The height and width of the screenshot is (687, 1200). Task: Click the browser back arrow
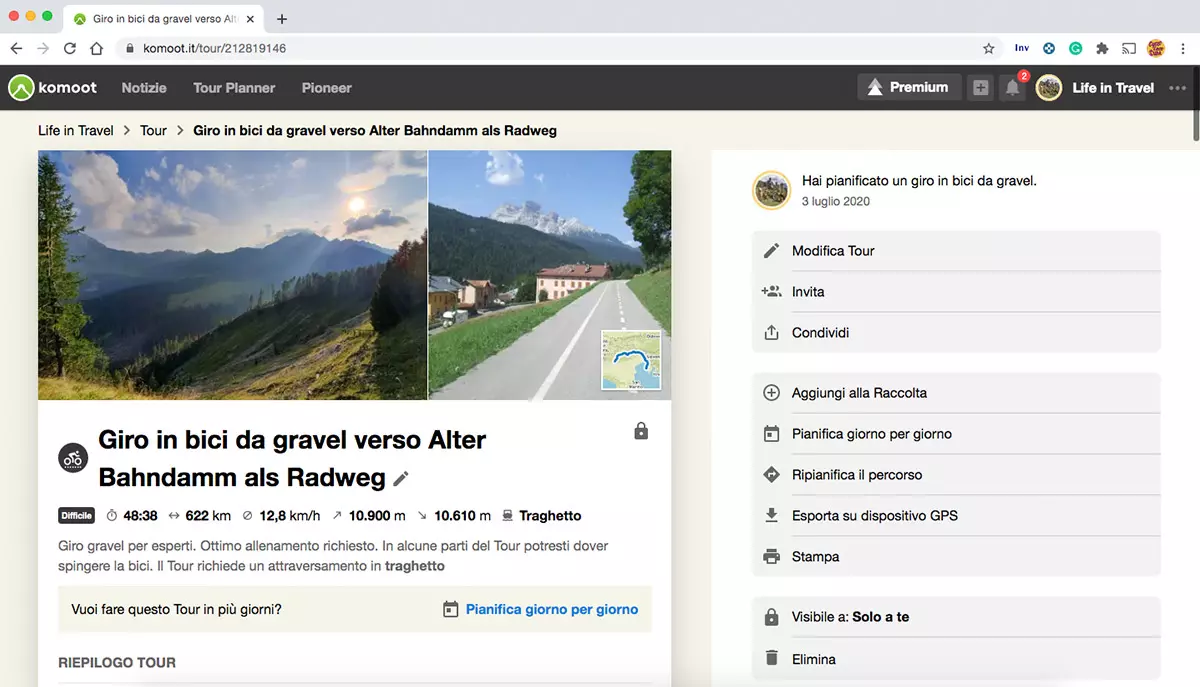point(16,48)
